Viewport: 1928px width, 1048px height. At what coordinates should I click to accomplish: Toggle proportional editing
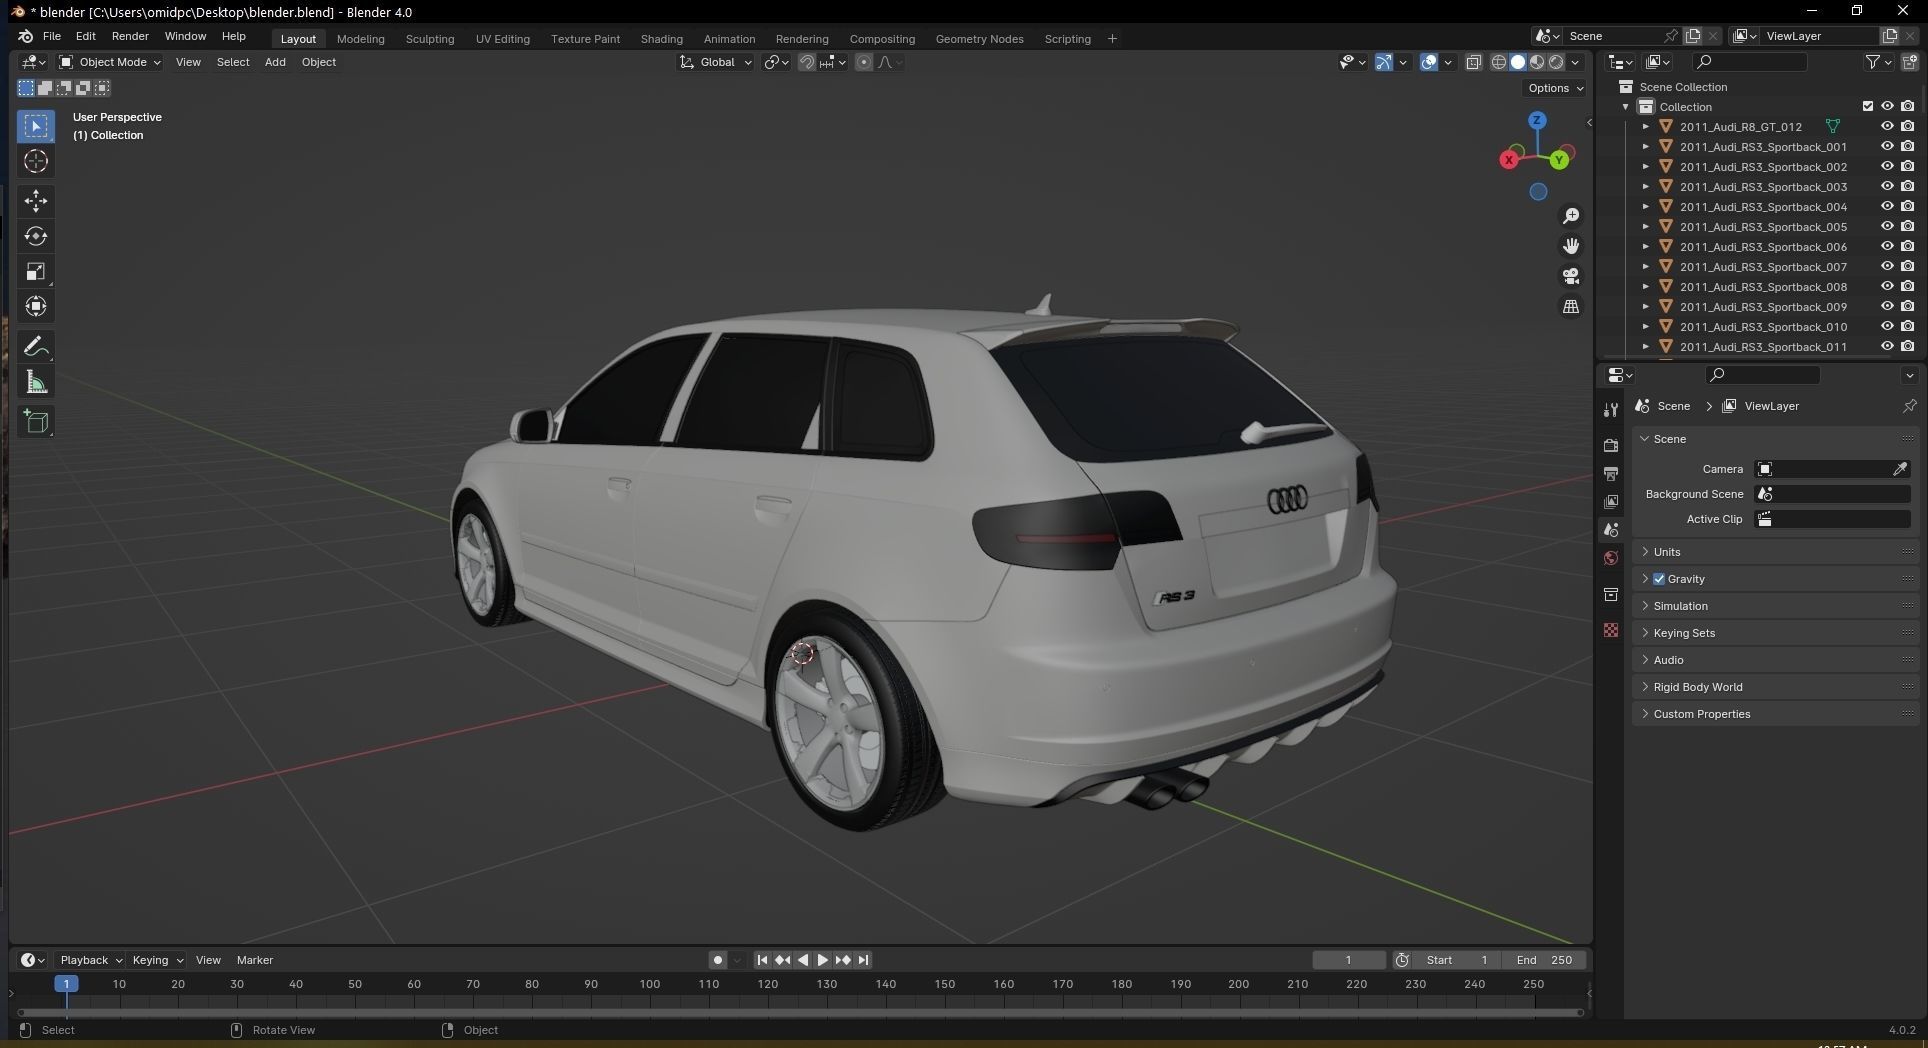click(x=864, y=62)
